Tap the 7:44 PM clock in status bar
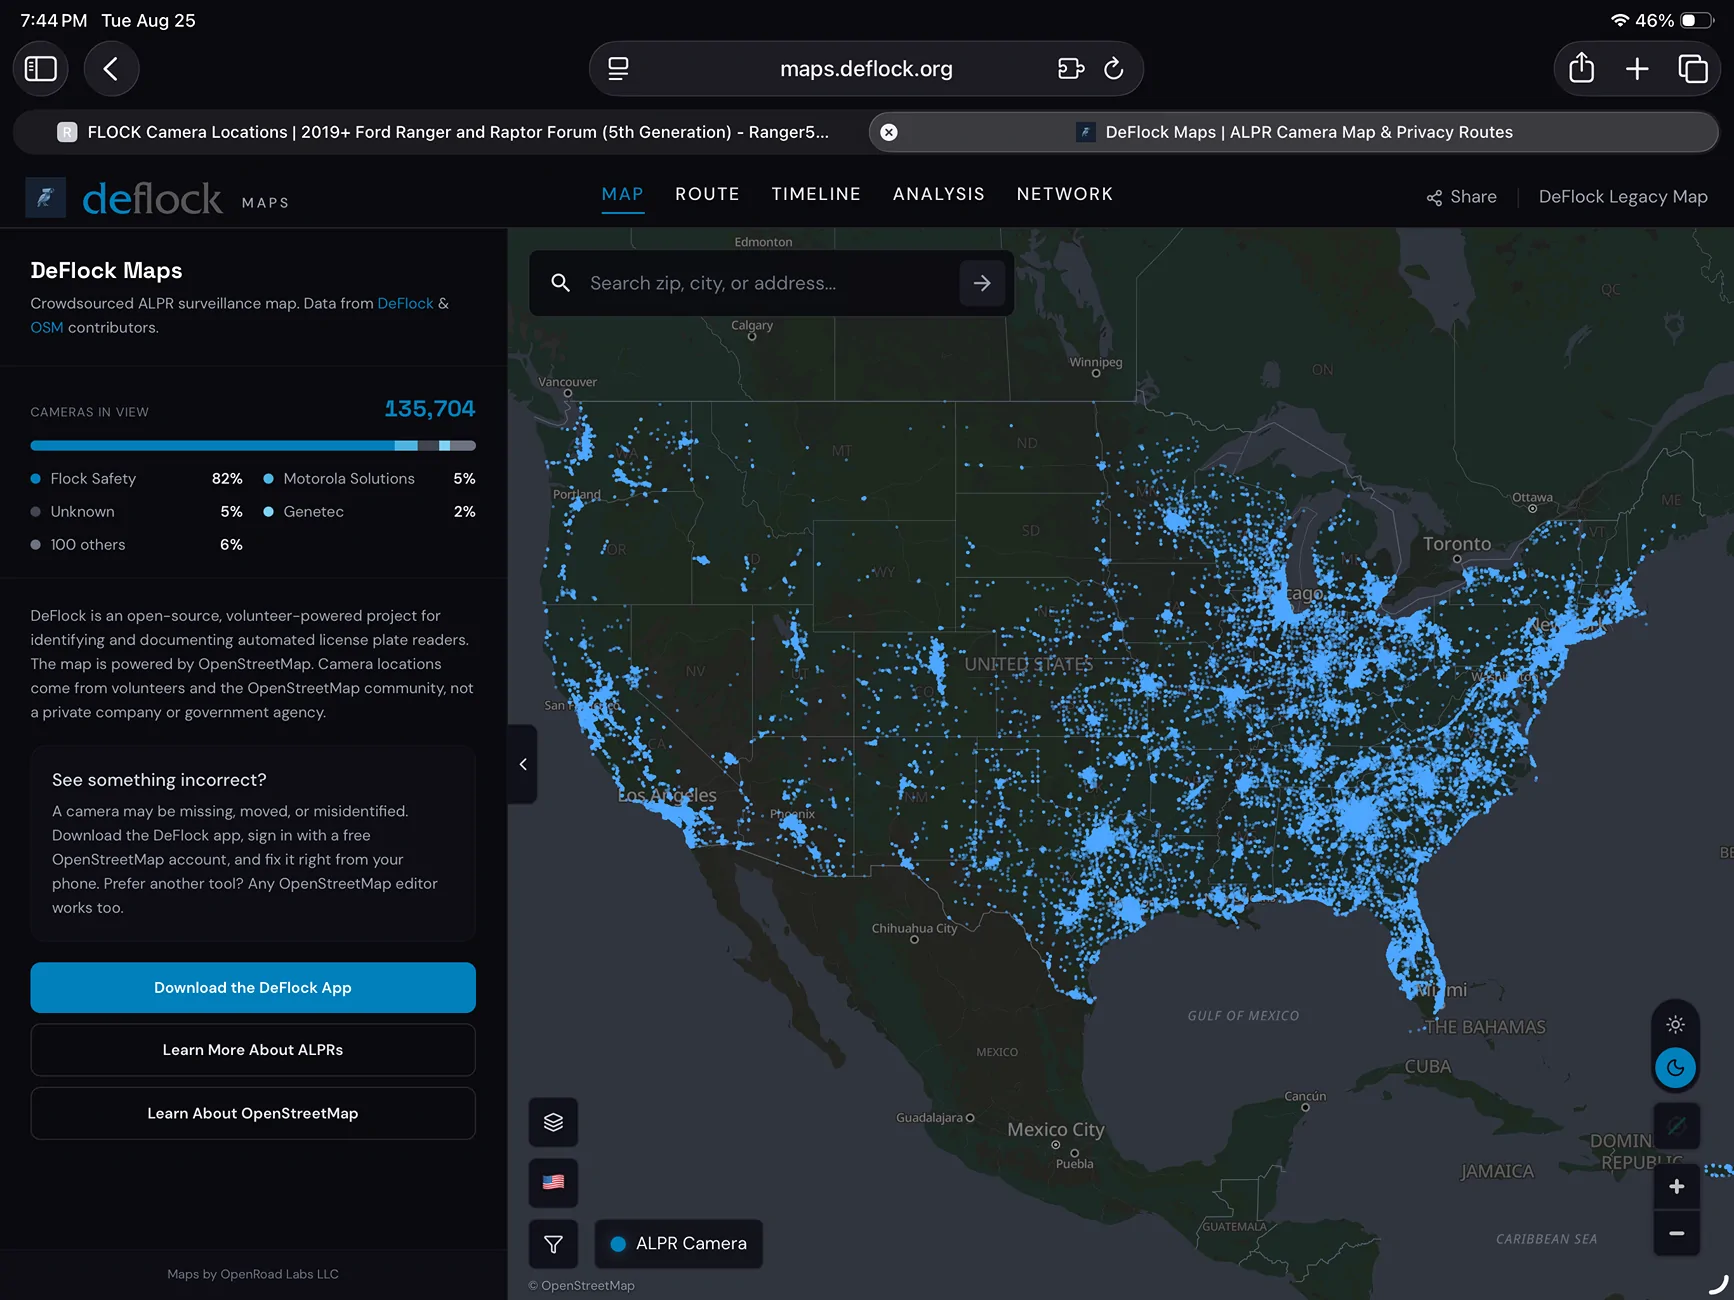 [54, 21]
